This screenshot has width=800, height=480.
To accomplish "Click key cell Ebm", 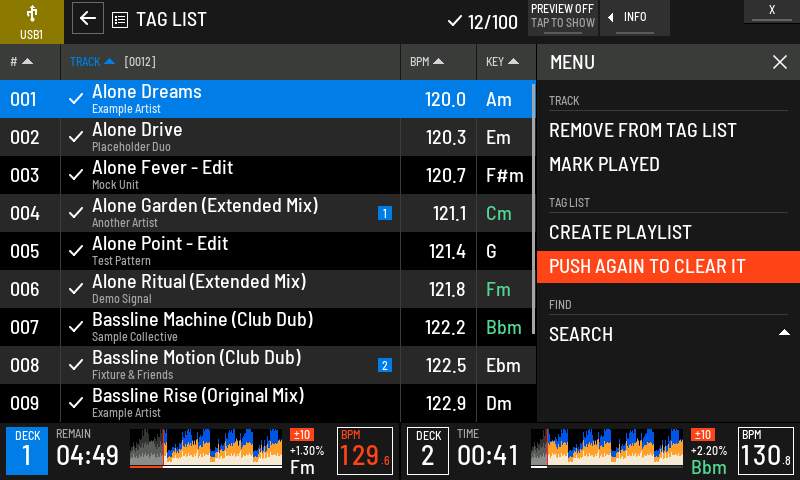I will point(504,365).
